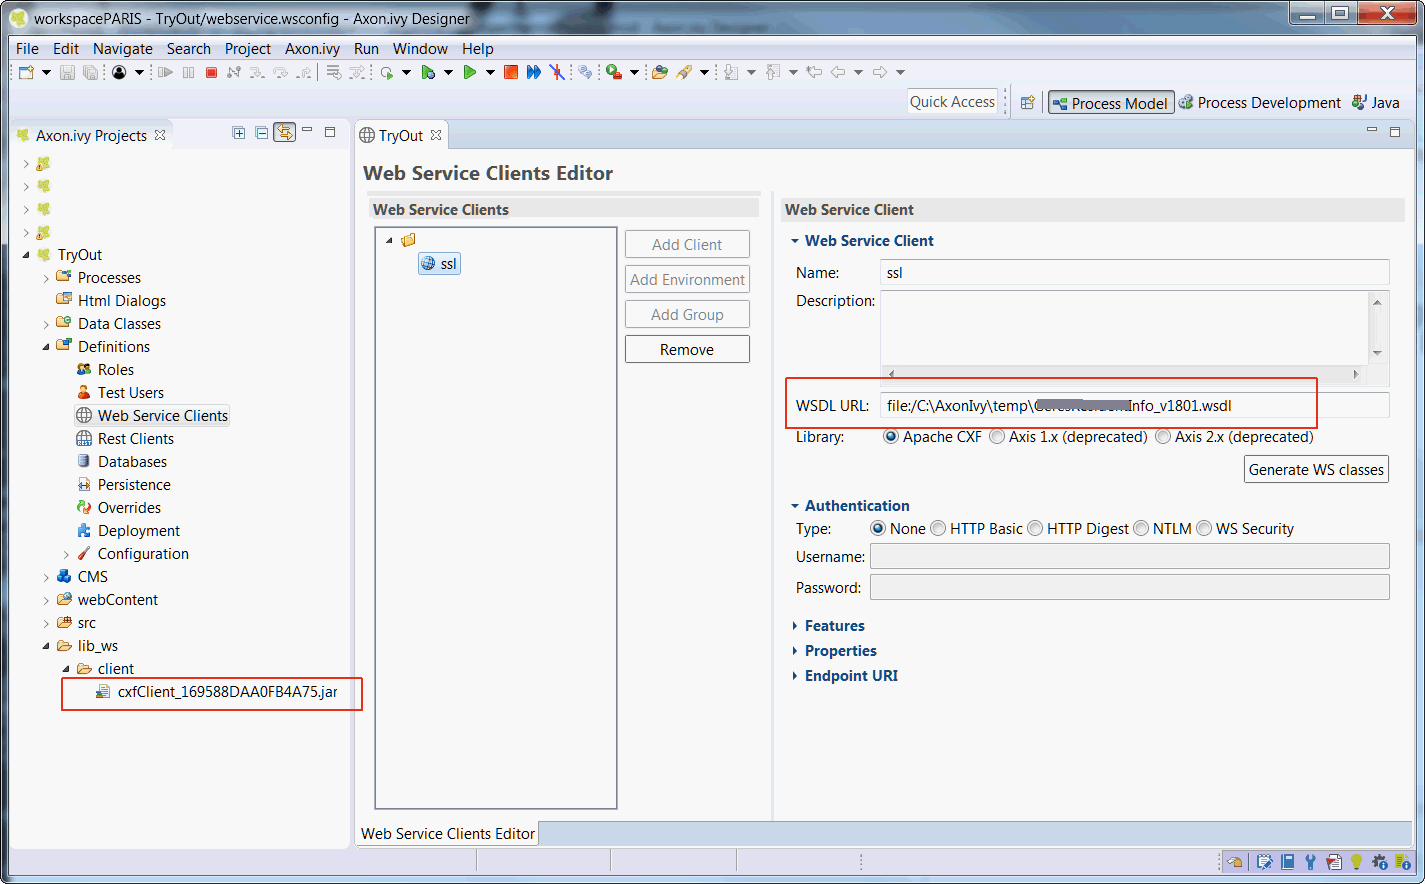Select NTLM authentication type
This screenshot has height=884, width=1425.
pos(1141,528)
